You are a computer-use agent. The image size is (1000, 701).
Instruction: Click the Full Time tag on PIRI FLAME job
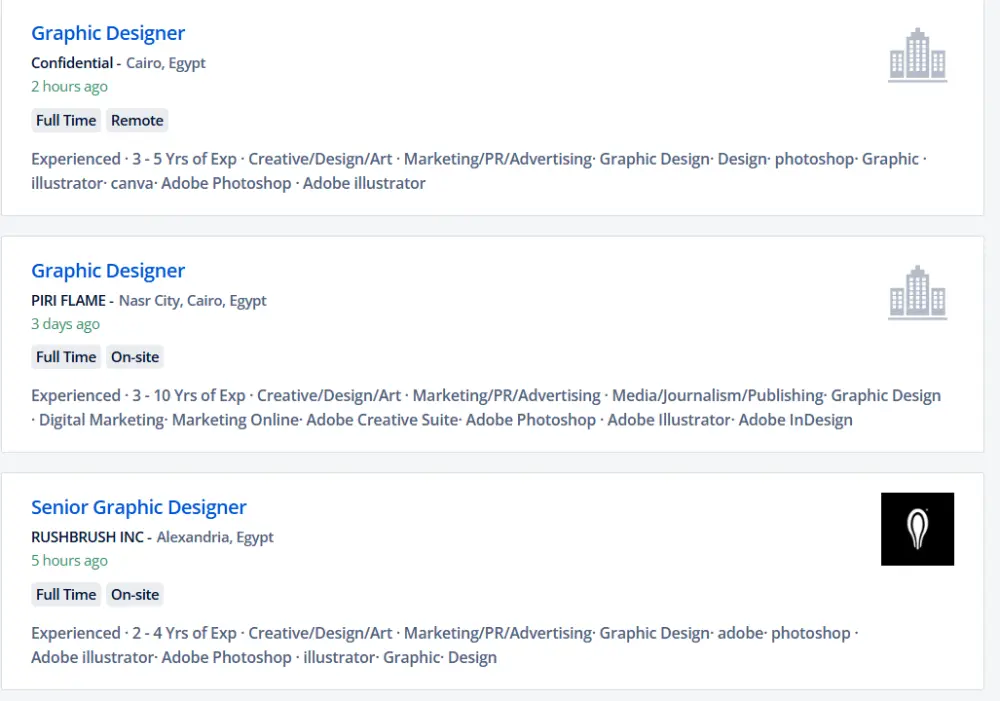click(66, 357)
